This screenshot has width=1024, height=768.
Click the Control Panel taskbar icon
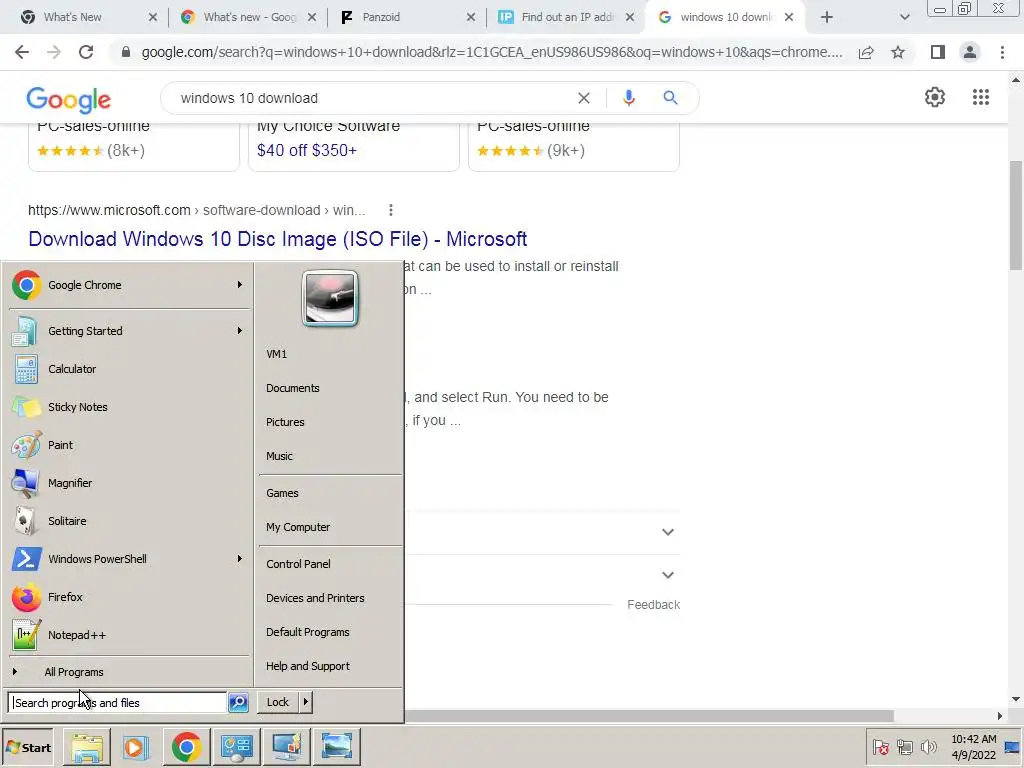point(236,747)
